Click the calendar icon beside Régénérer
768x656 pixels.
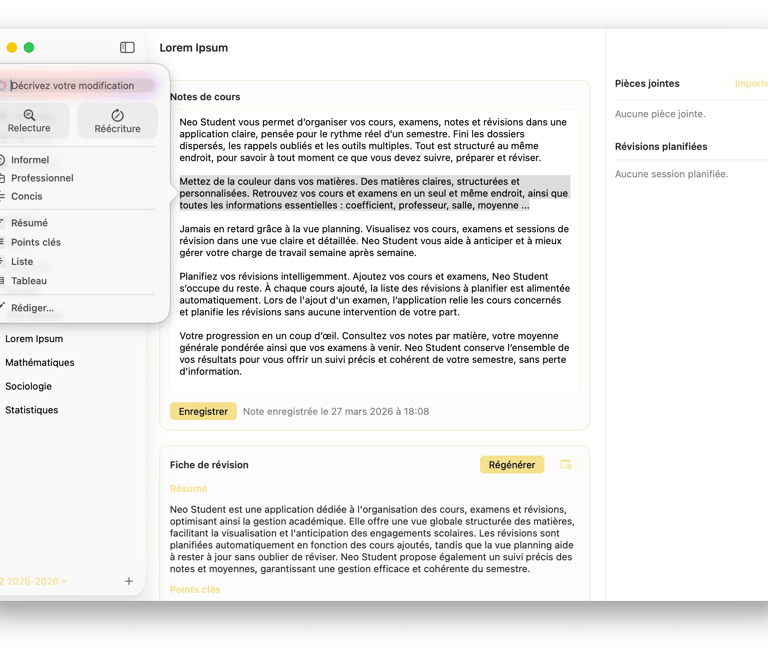pyautogui.click(x=566, y=464)
